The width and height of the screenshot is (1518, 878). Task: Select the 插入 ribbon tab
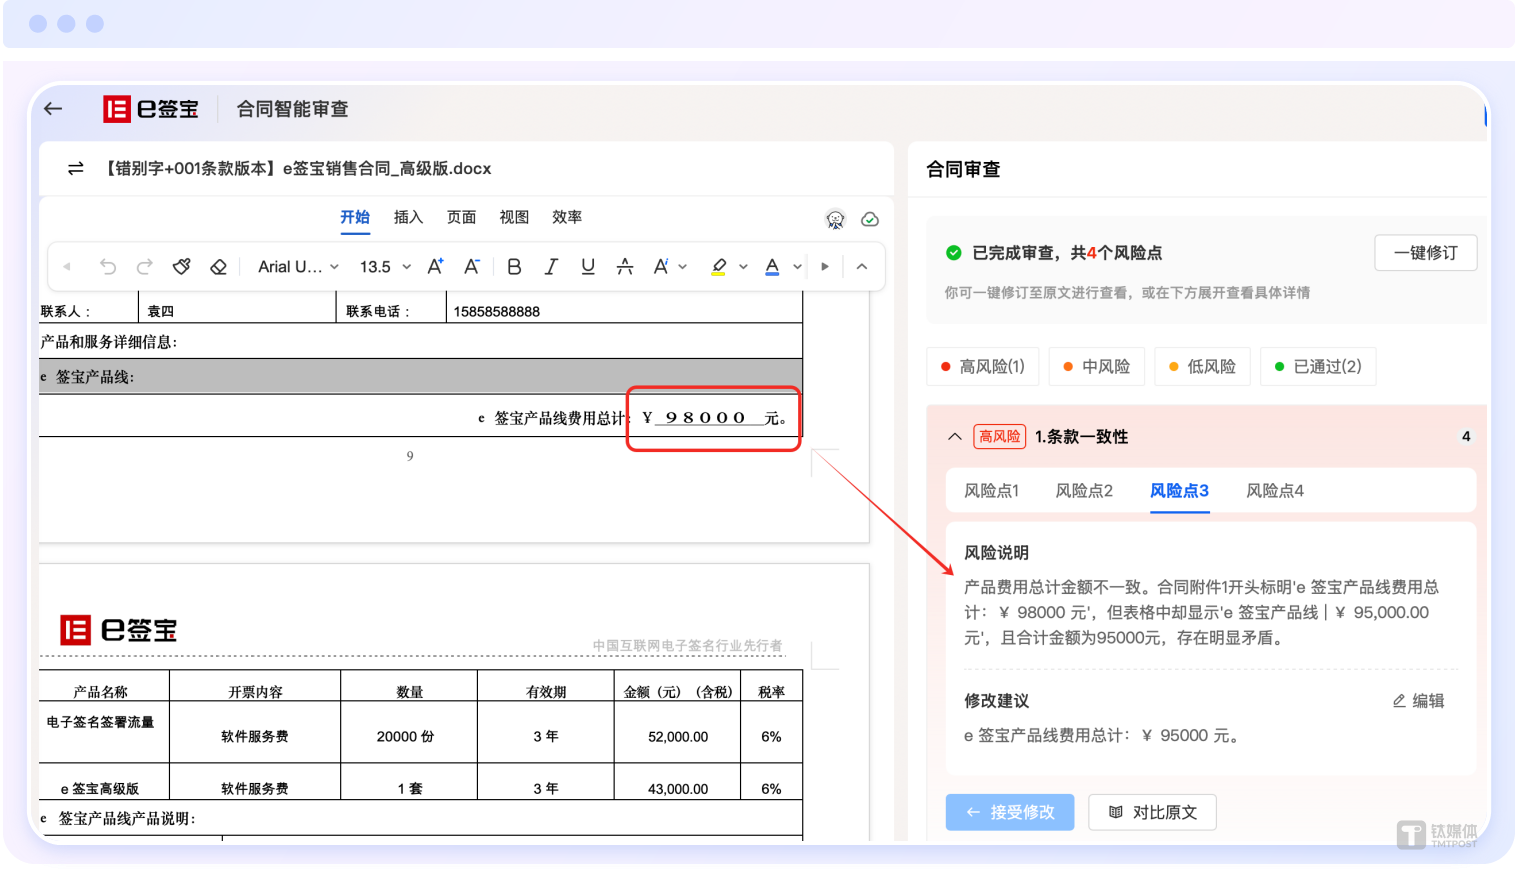[408, 217]
